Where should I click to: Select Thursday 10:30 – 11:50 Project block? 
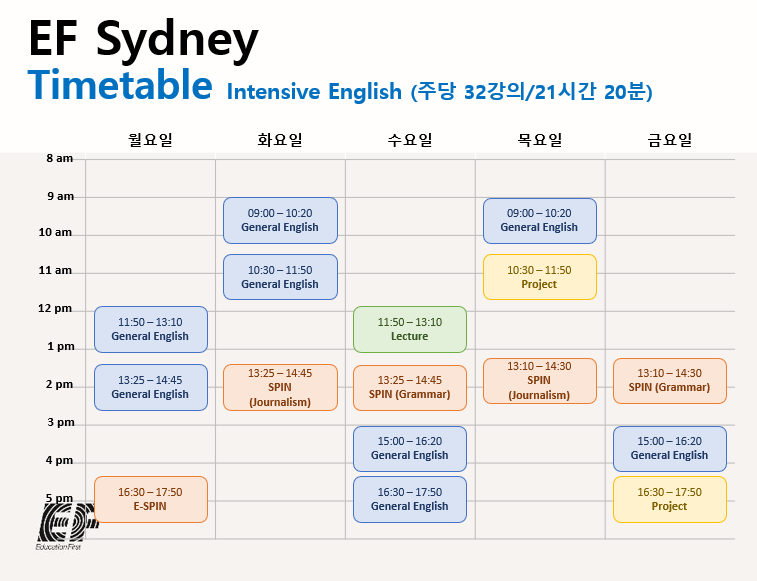click(540, 277)
